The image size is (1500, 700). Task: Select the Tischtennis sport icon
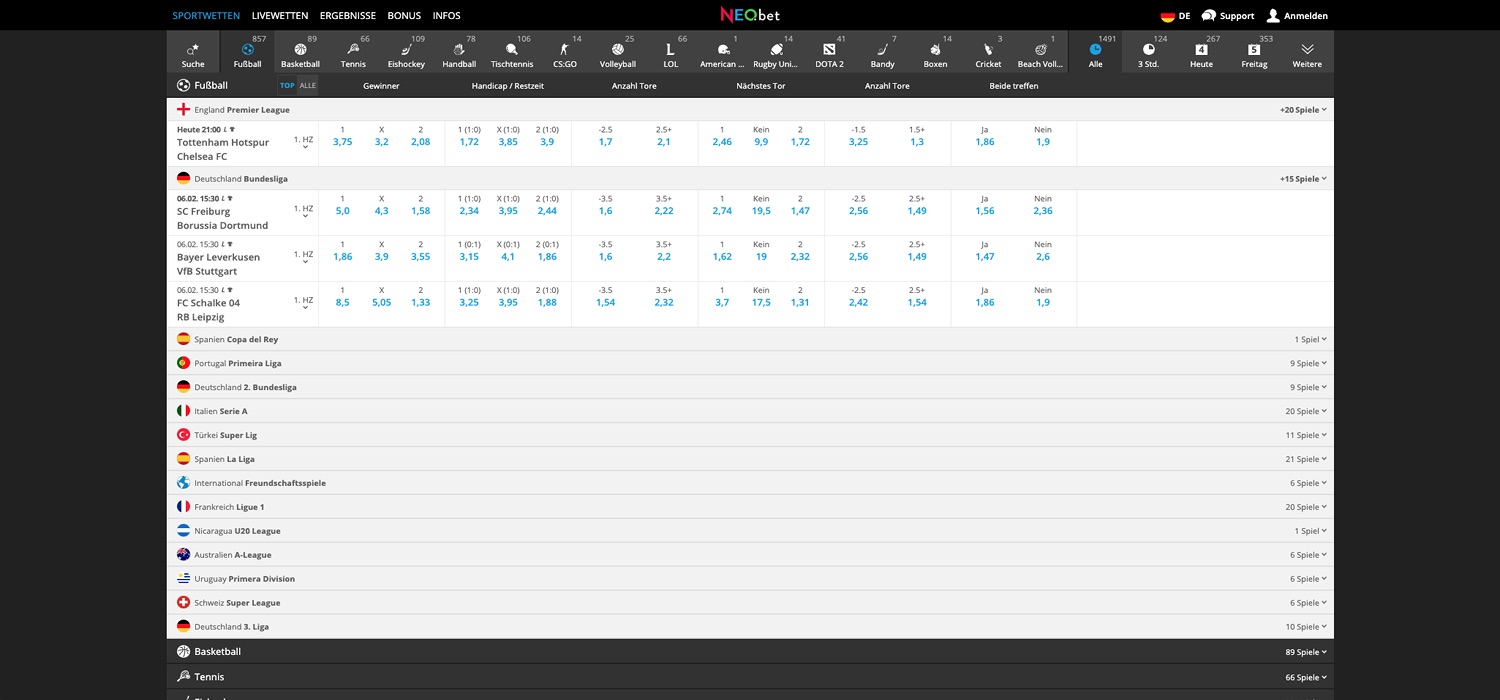(512, 52)
